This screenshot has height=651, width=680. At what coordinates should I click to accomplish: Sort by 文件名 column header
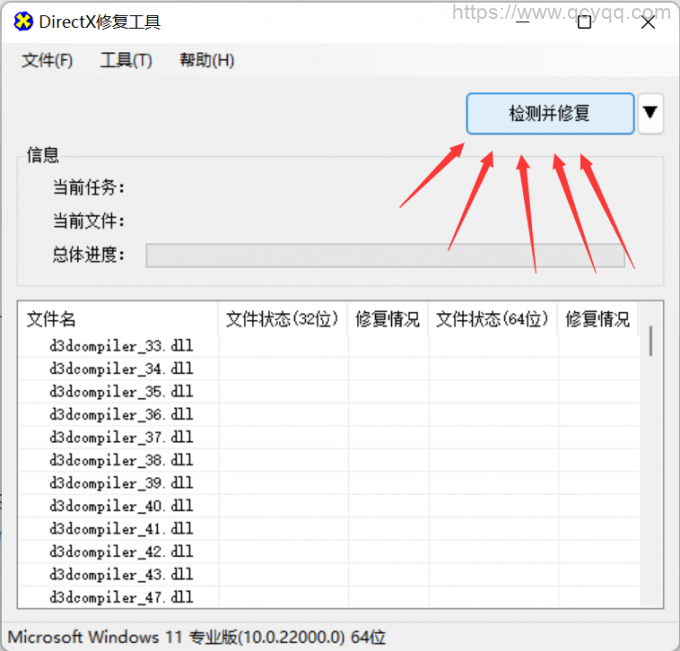point(118,319)
